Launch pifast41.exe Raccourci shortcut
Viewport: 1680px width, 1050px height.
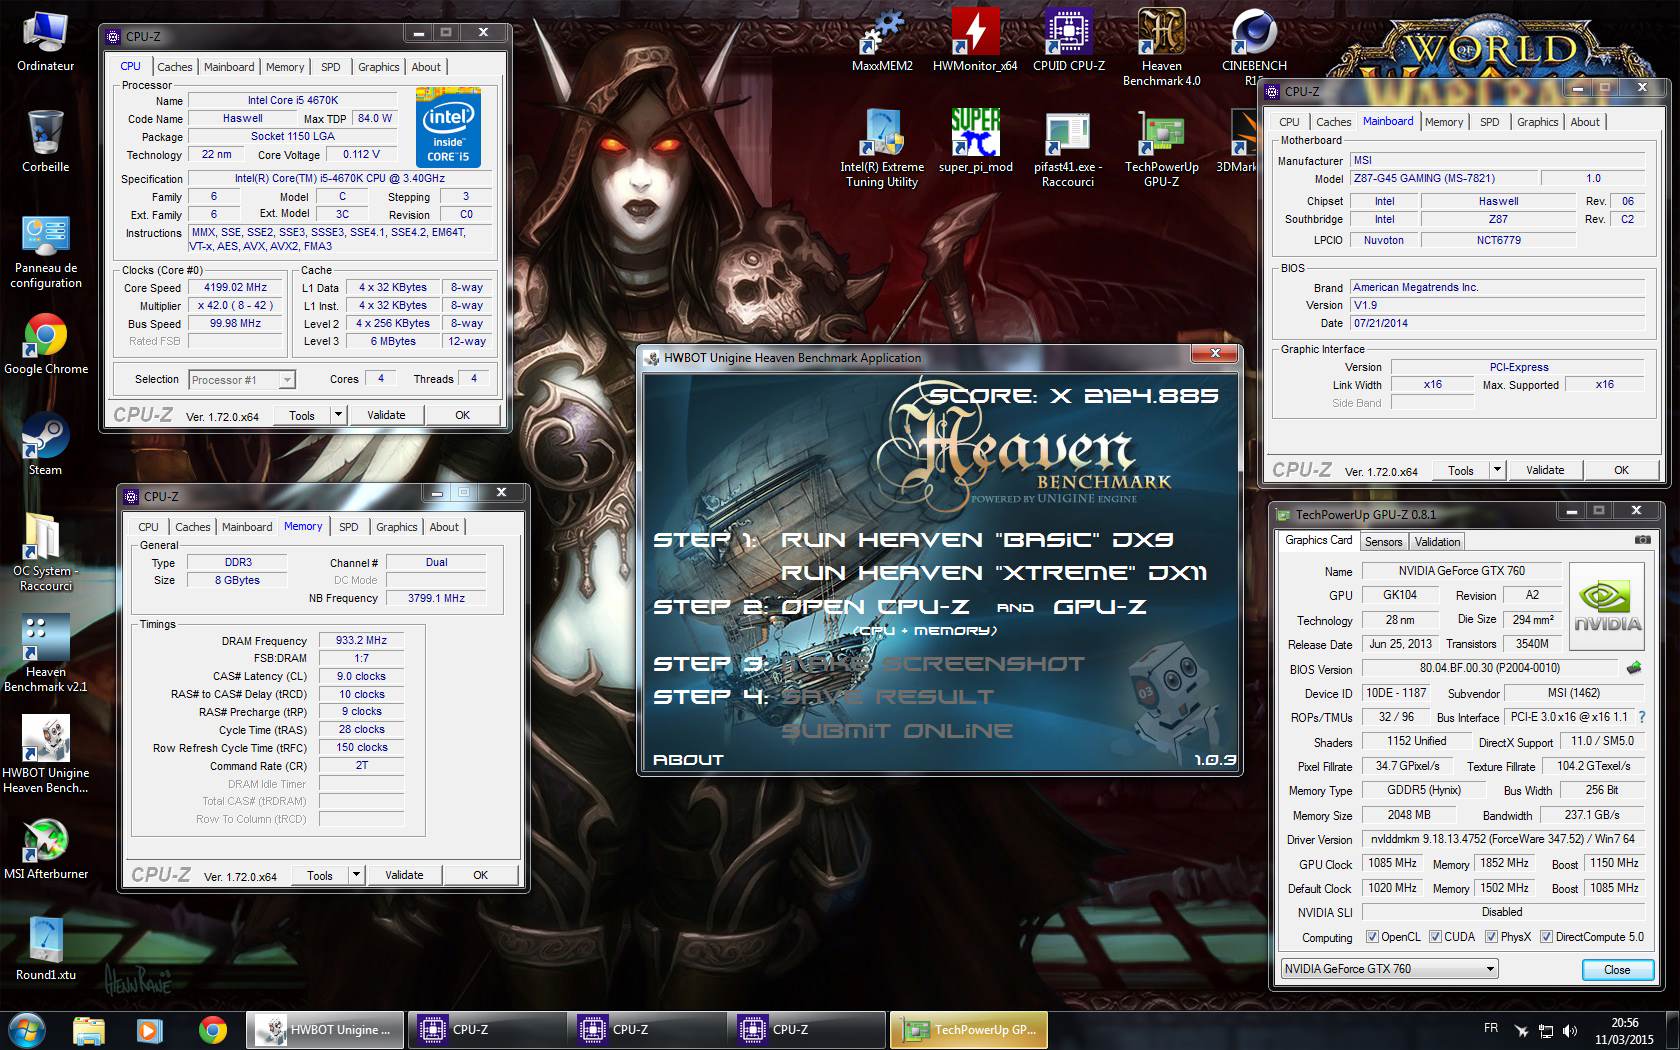(1068, 148)
